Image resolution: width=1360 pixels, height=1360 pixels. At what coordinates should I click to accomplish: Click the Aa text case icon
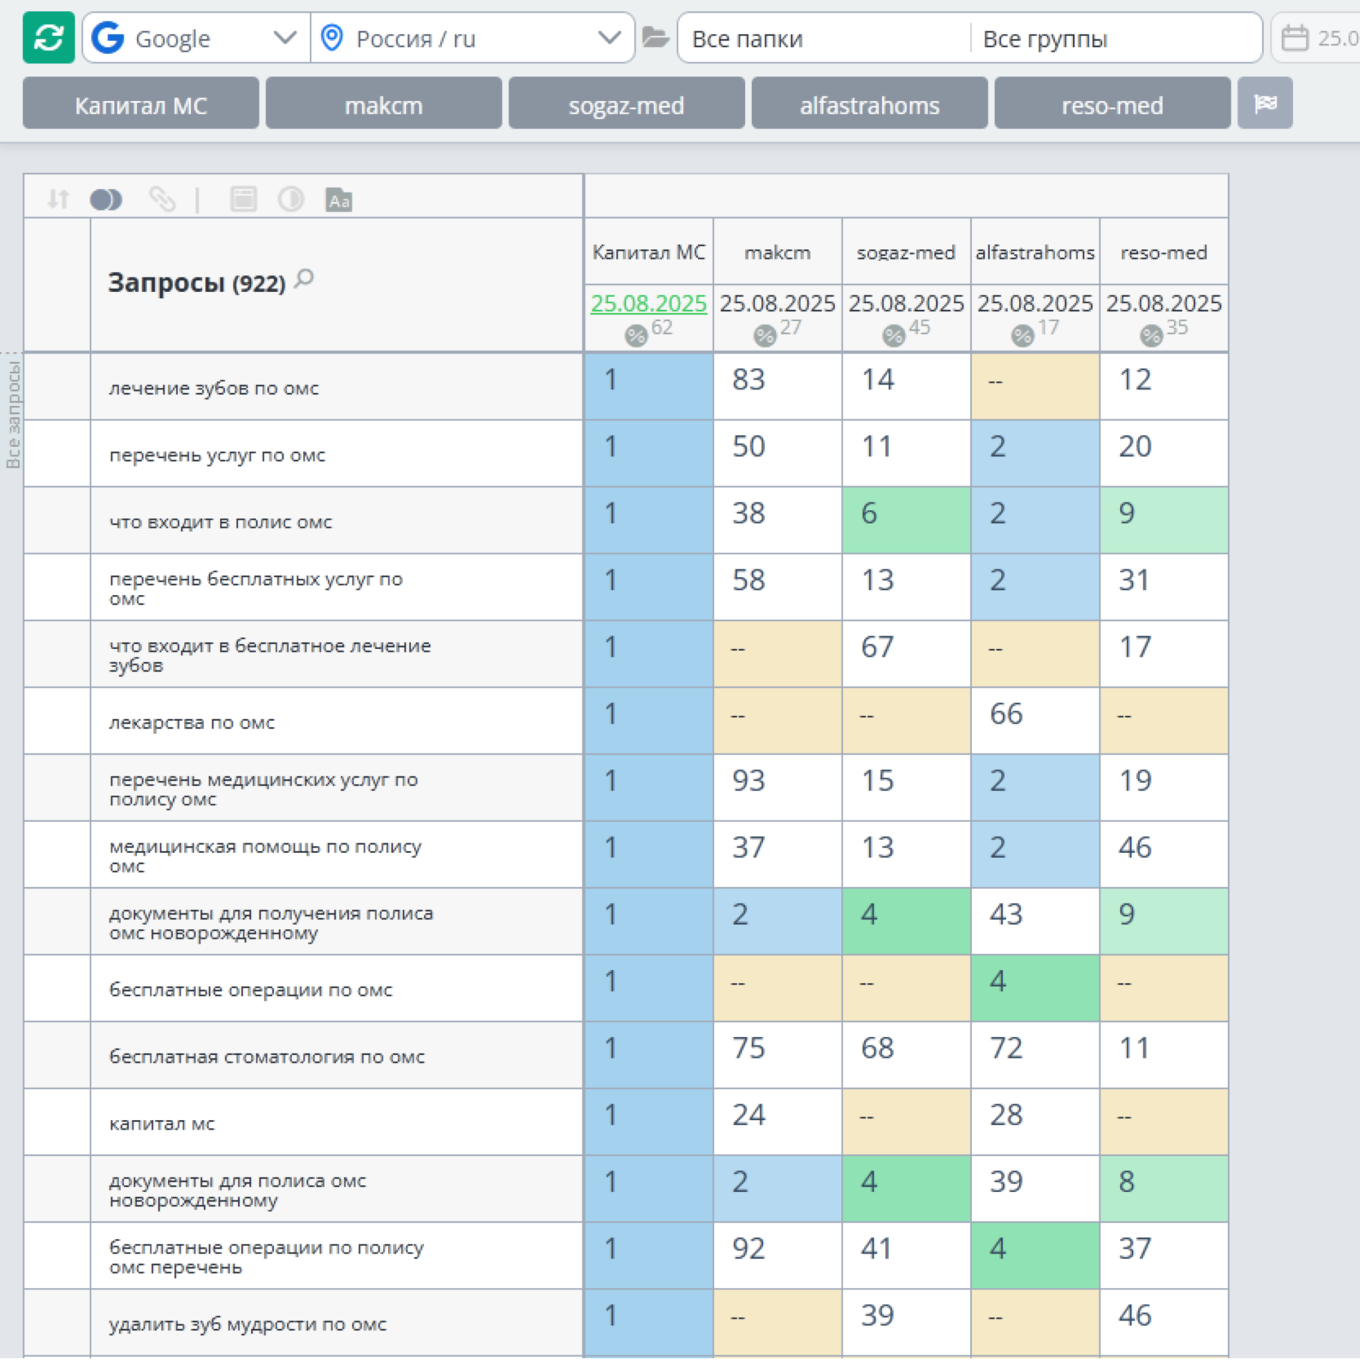(x=339, y=200)
